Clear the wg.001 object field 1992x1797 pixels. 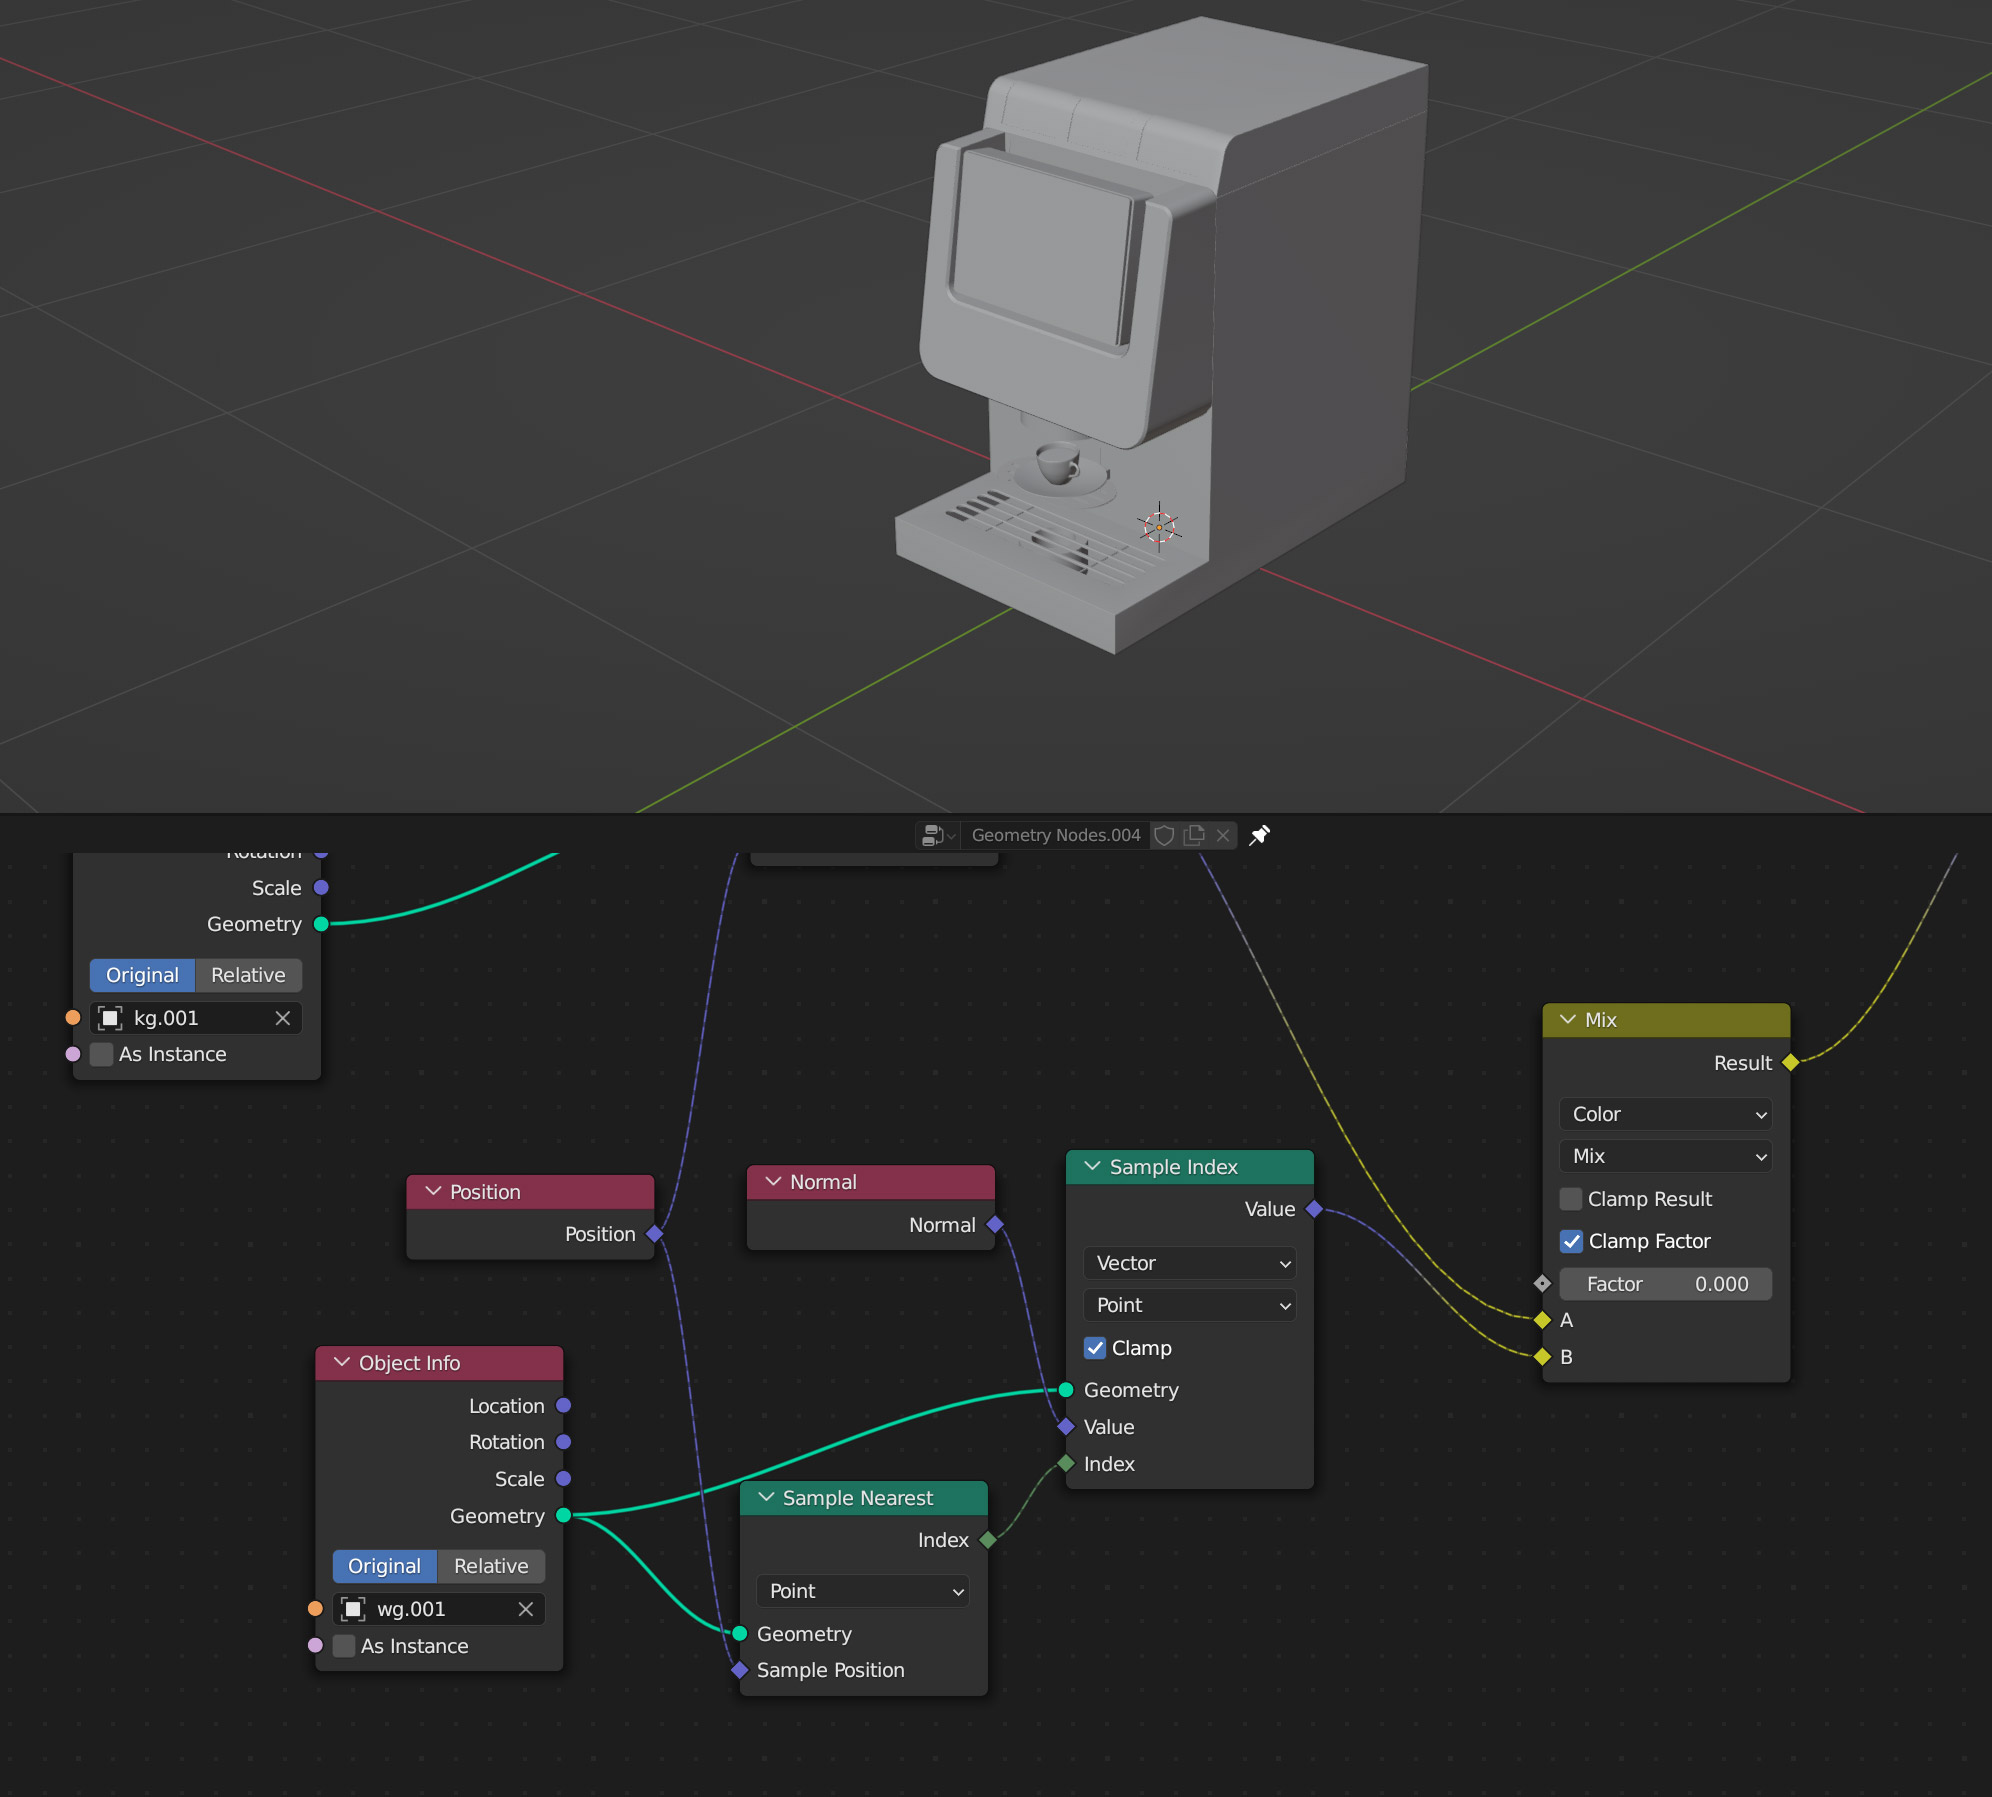[x=526, y=1609]
